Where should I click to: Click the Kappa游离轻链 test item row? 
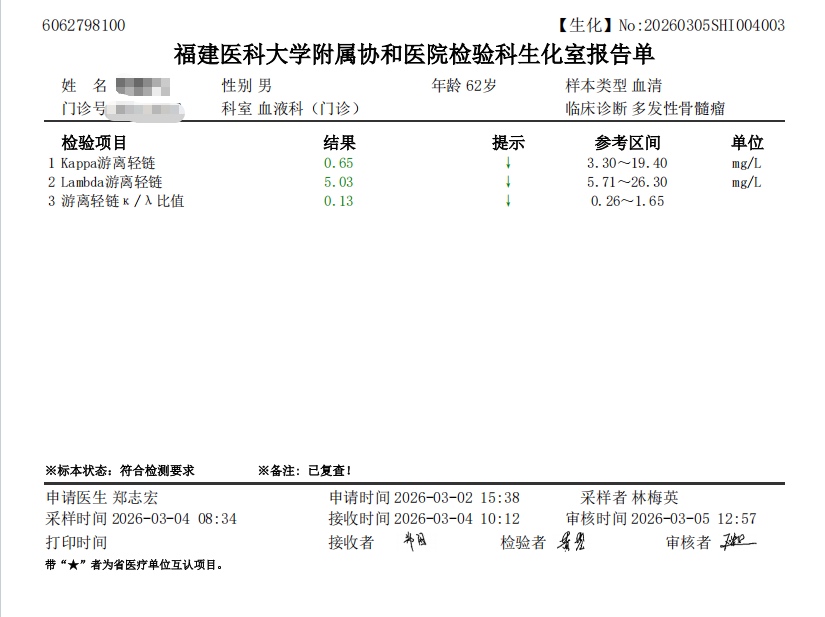[405, 163]
